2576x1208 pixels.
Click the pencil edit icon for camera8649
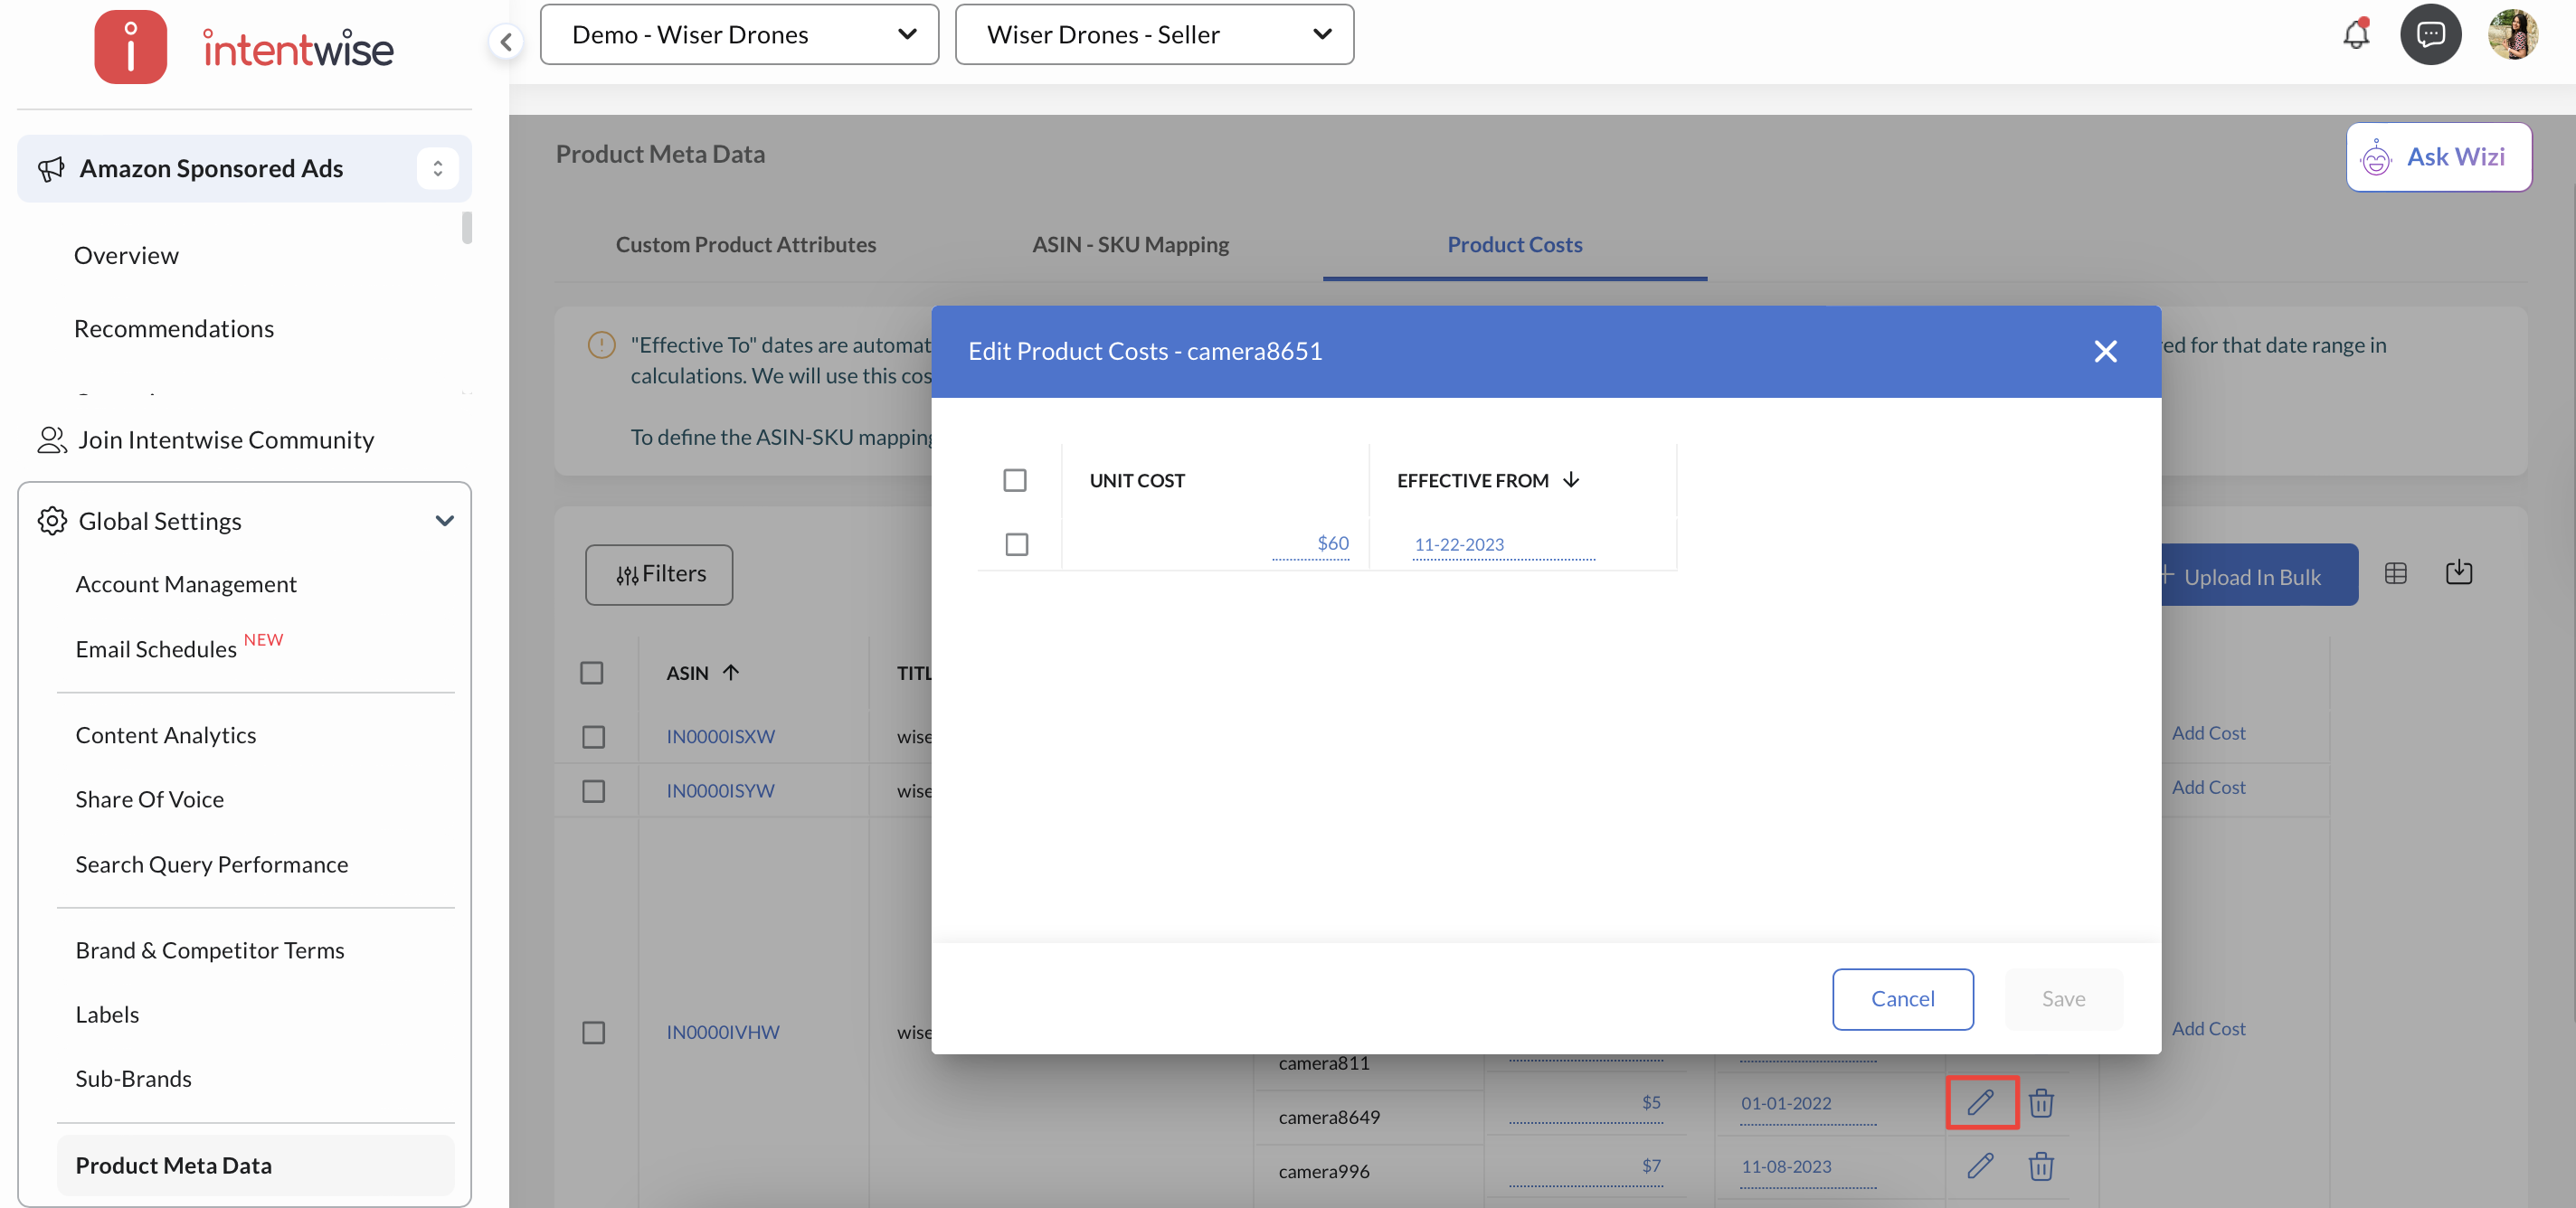1981,1102
